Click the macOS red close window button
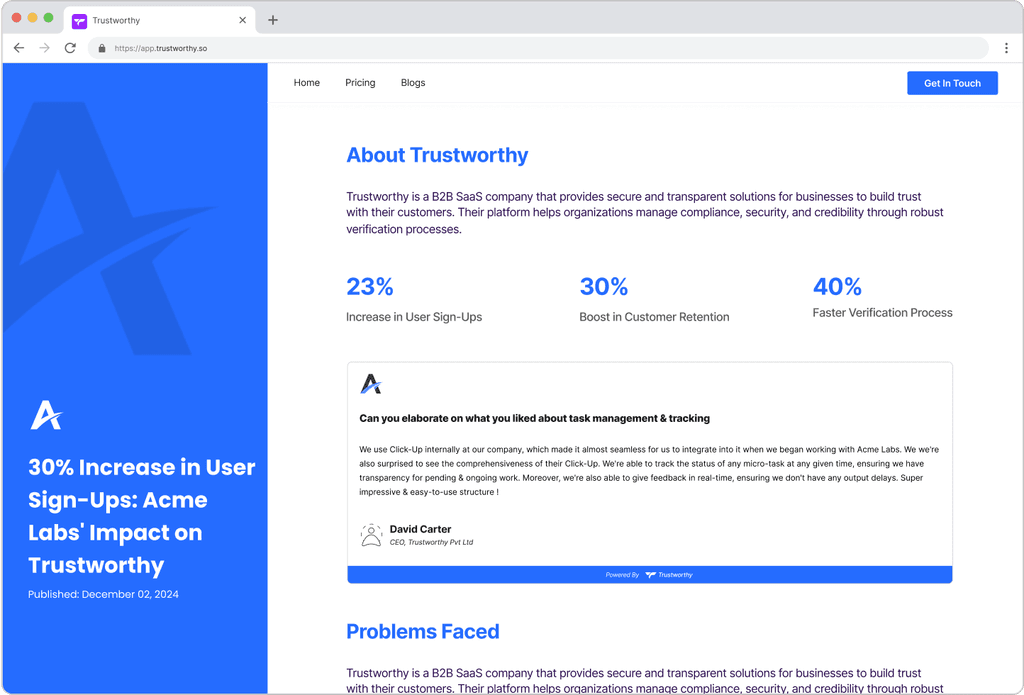Image resolution: width=1024 pixels, height=695 pixels. (x=16, y=18)
